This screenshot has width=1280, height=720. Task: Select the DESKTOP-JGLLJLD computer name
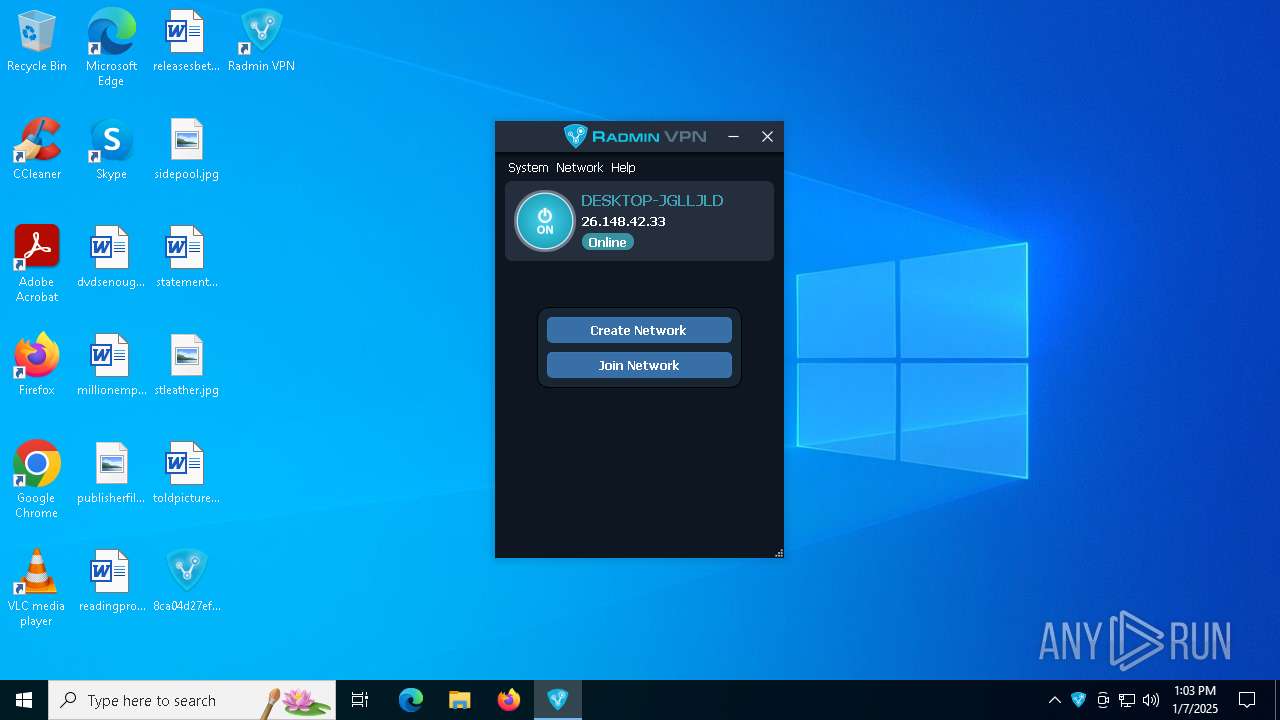click(x=652, y=200)
